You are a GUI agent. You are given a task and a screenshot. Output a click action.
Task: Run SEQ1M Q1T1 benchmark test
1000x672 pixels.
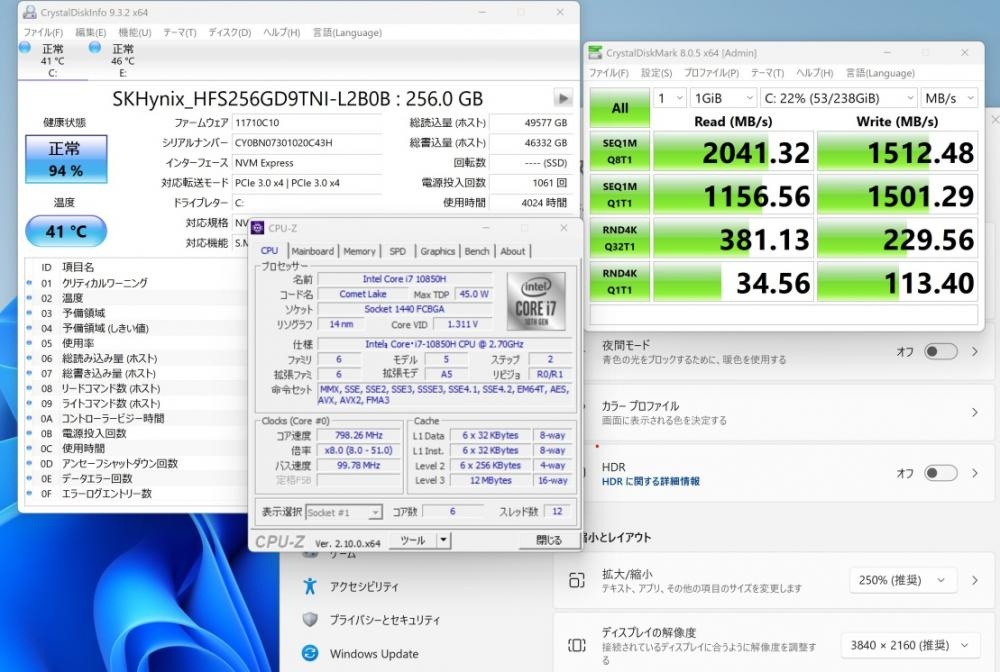(x=619, y=195)
